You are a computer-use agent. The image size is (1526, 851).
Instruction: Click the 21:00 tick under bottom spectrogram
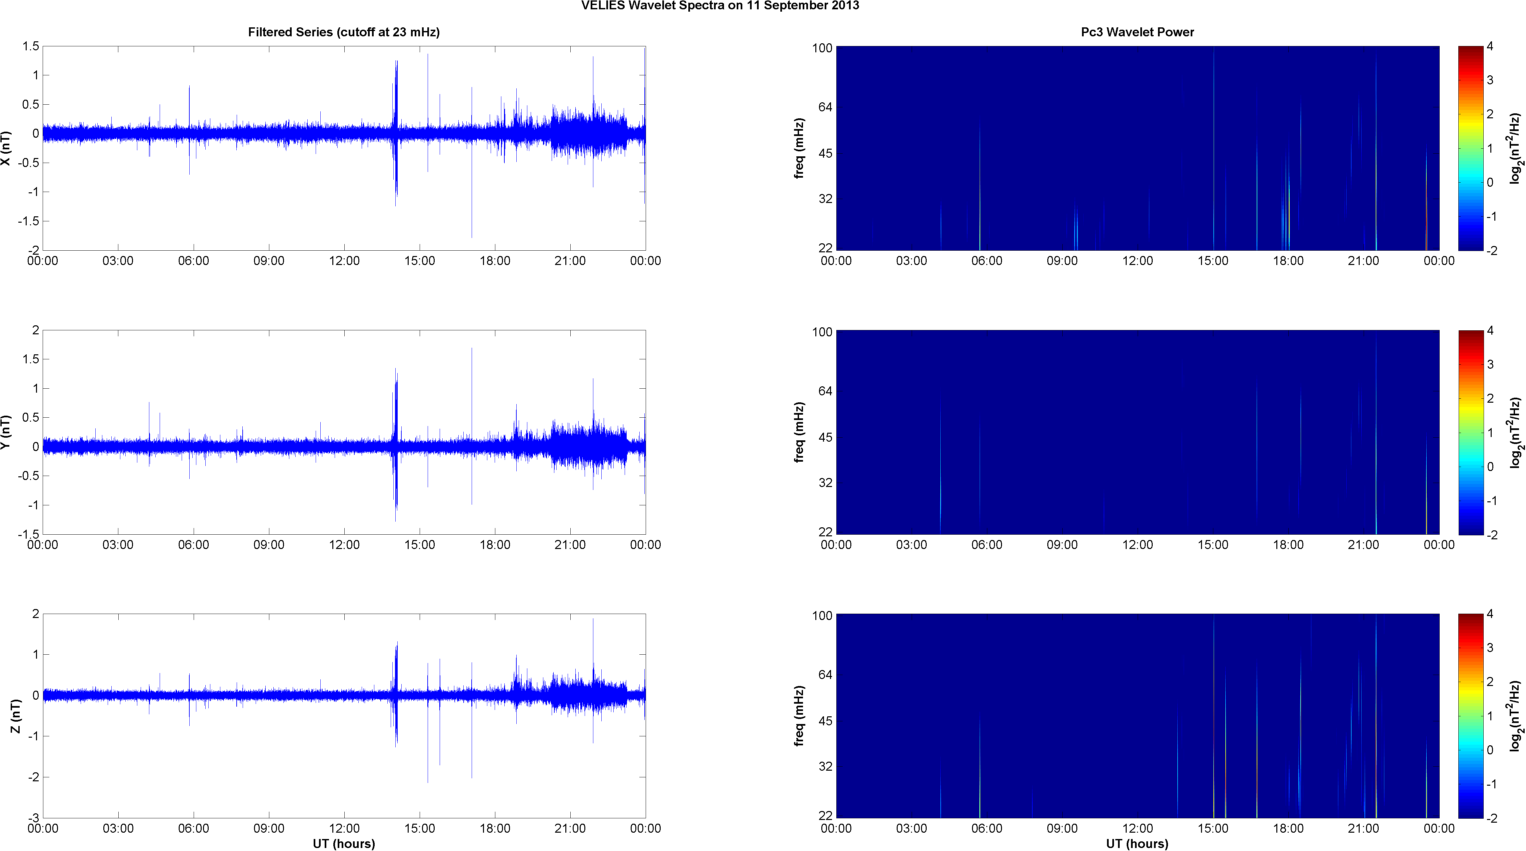point(1363,829)
